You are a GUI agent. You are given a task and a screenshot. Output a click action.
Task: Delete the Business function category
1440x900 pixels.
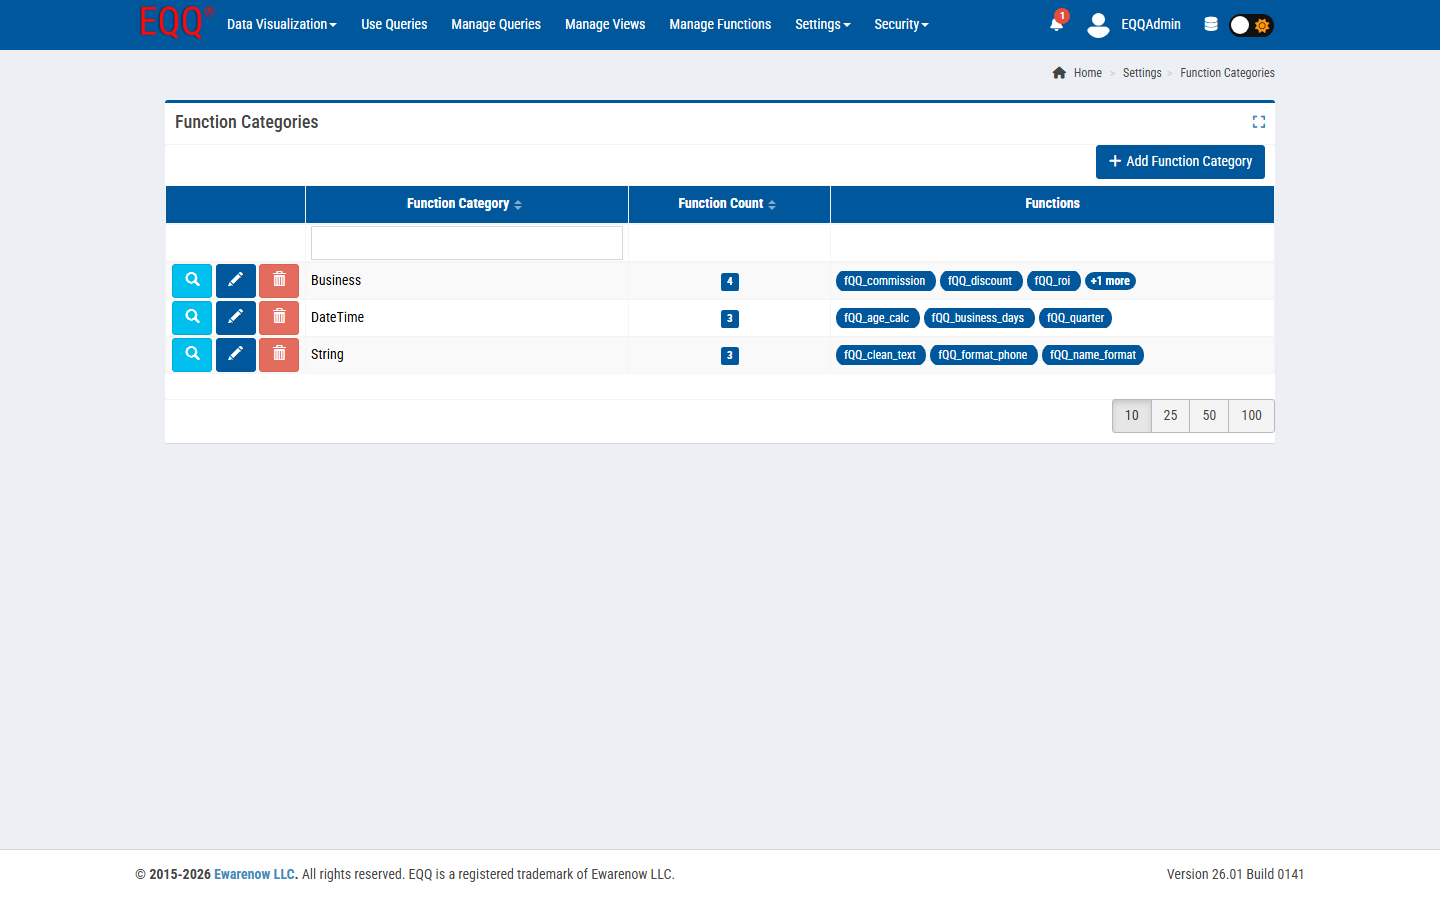coord(279,281)
